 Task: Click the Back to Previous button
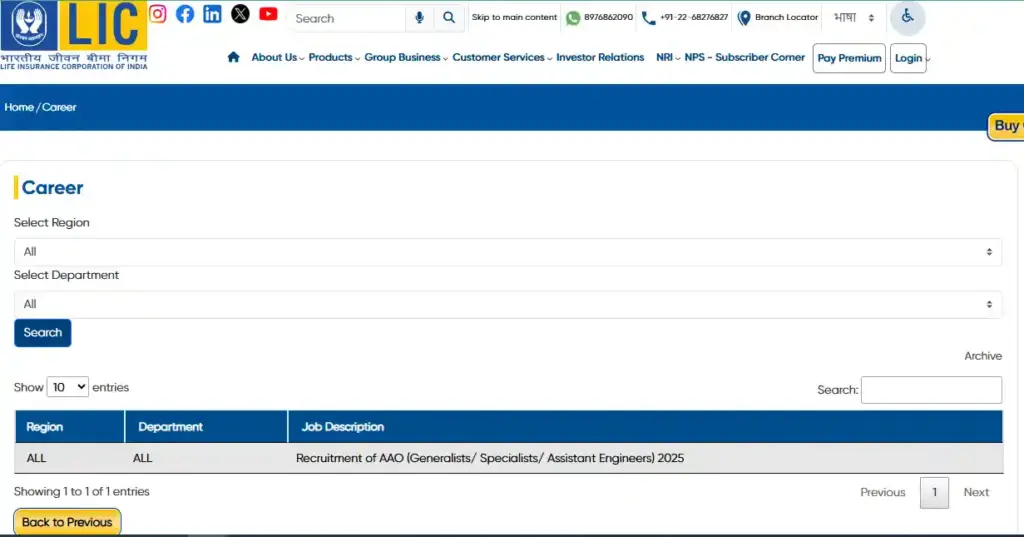point(67,522)
